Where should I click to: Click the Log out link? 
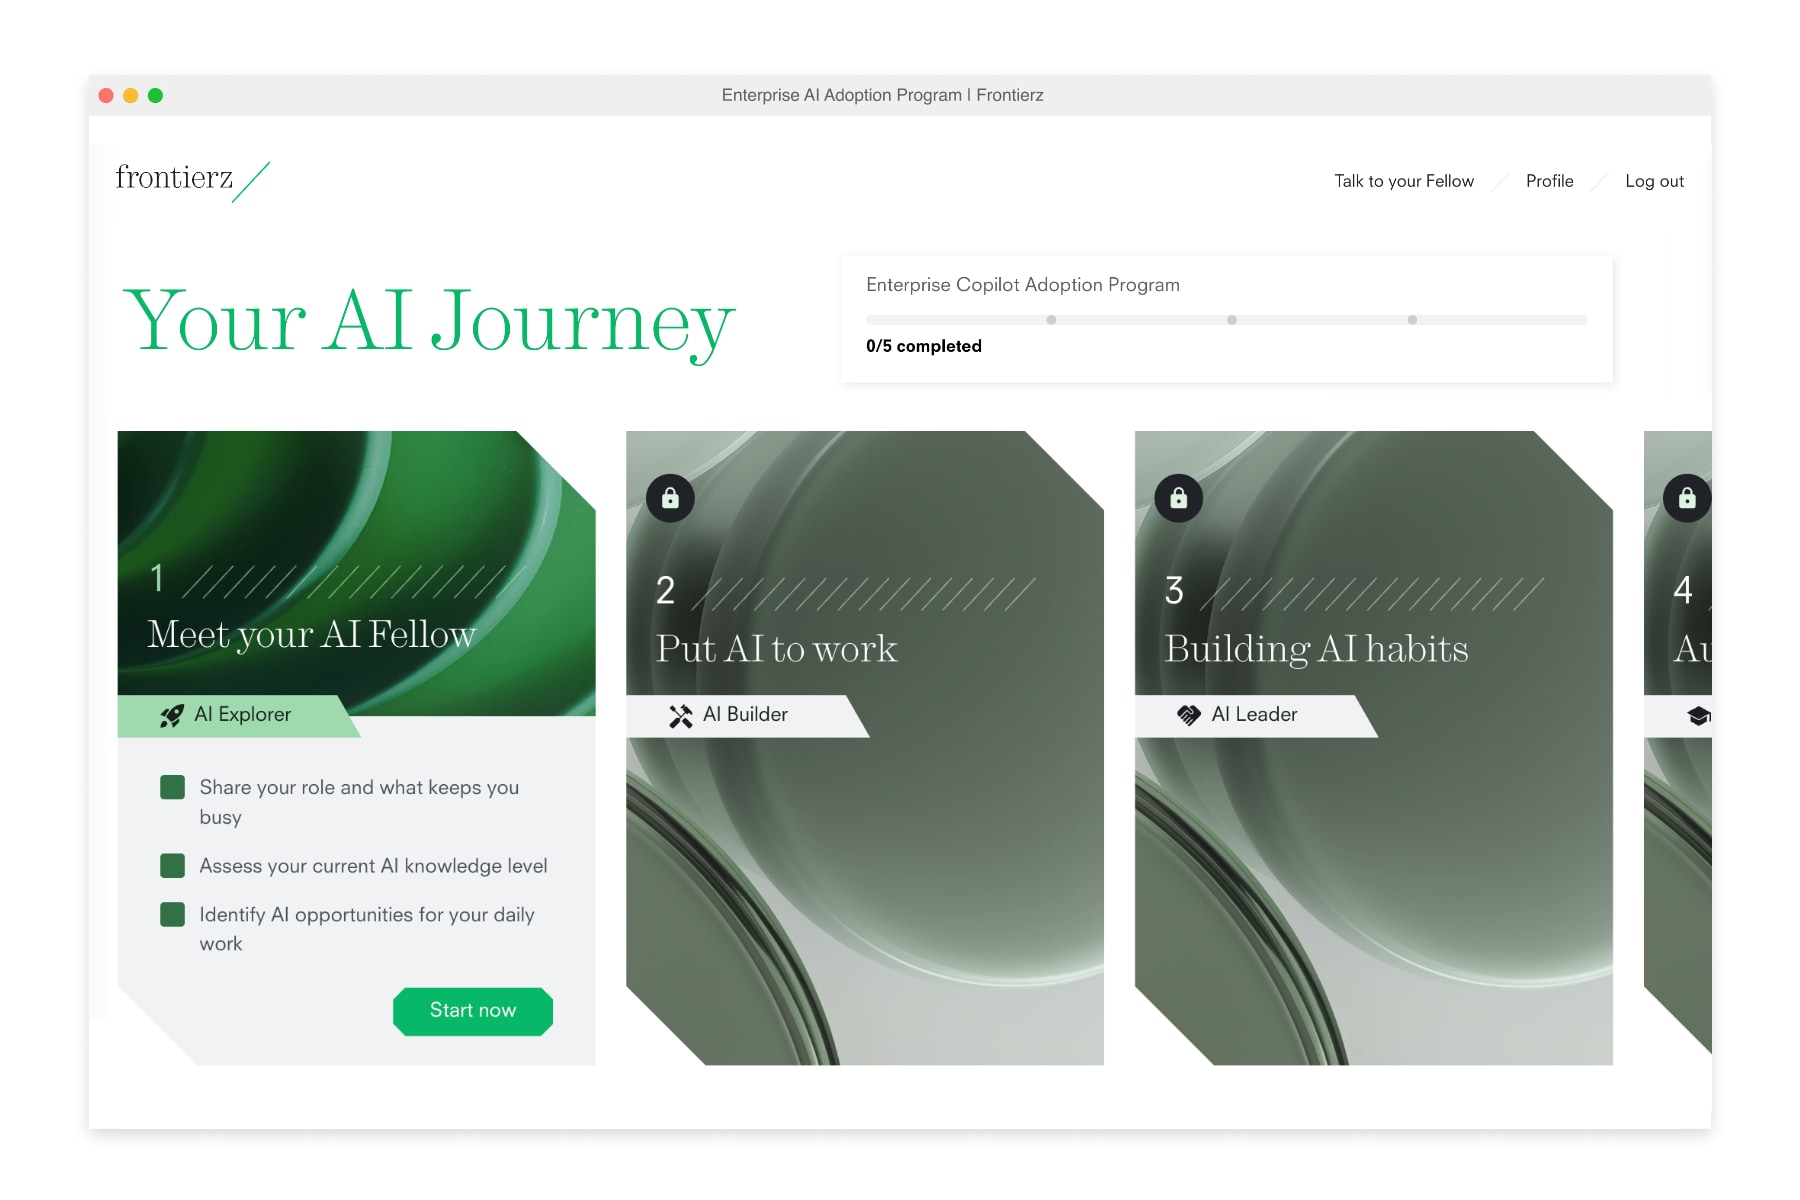1654,181
